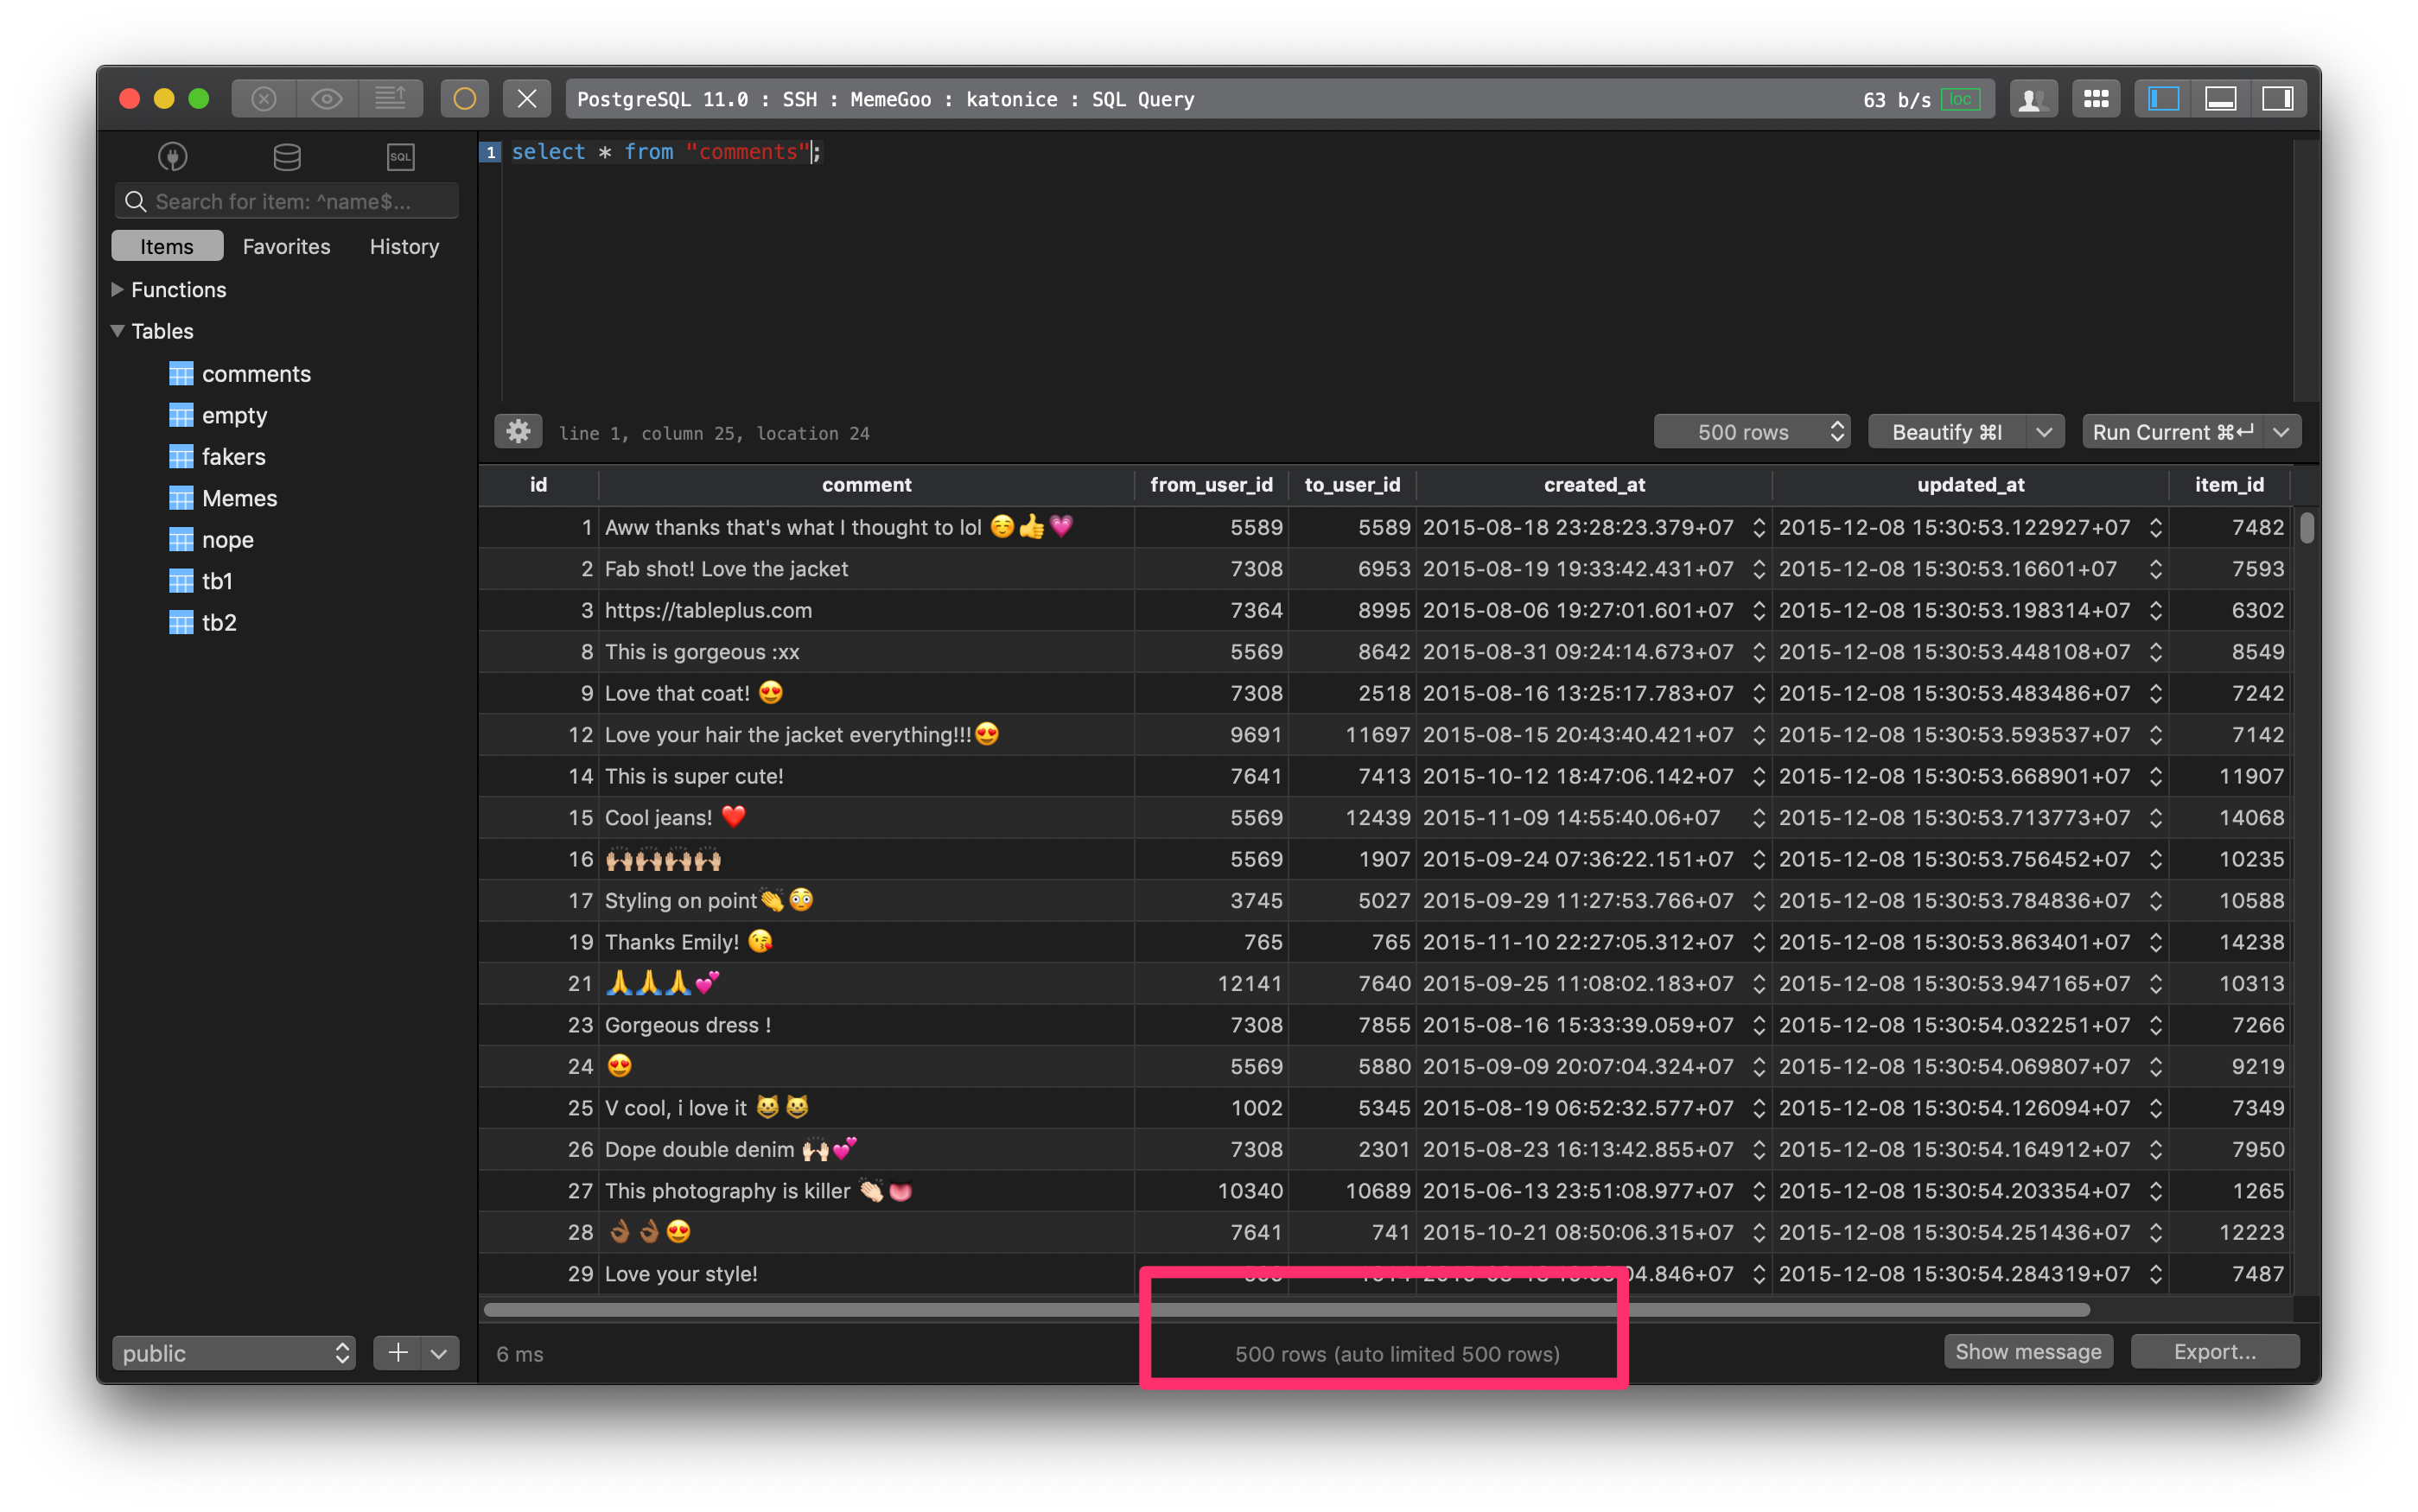Switch to the Favorites tab
The height and width of the screenshot is (1512, 2418).
[x=286, y=246]
